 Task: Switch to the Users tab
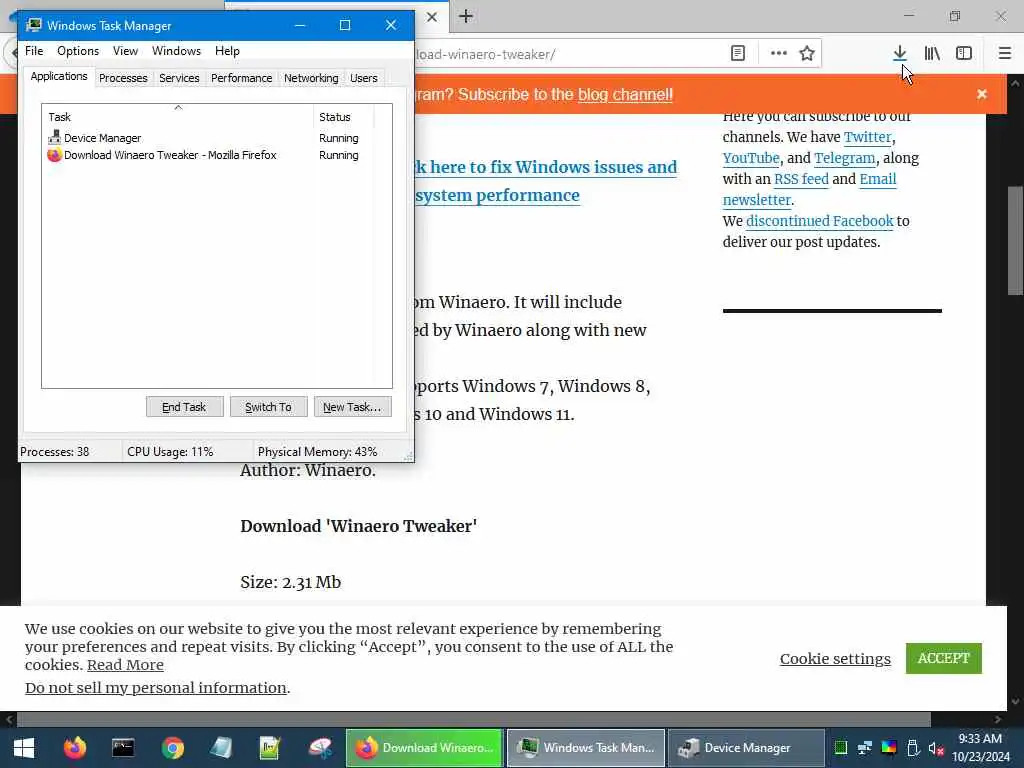364,78
